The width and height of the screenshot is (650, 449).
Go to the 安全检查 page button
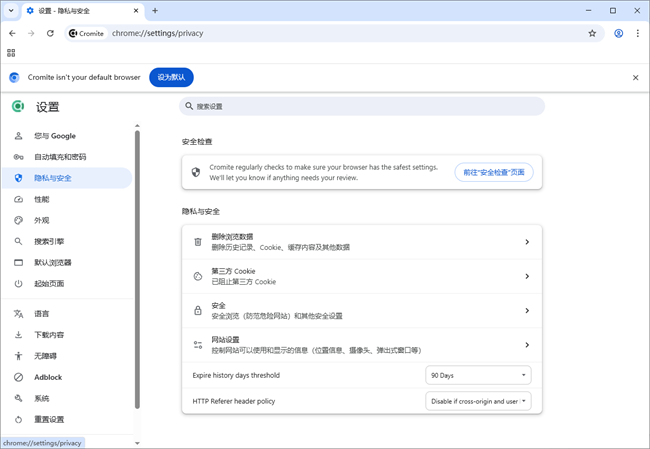coord(494,172)
